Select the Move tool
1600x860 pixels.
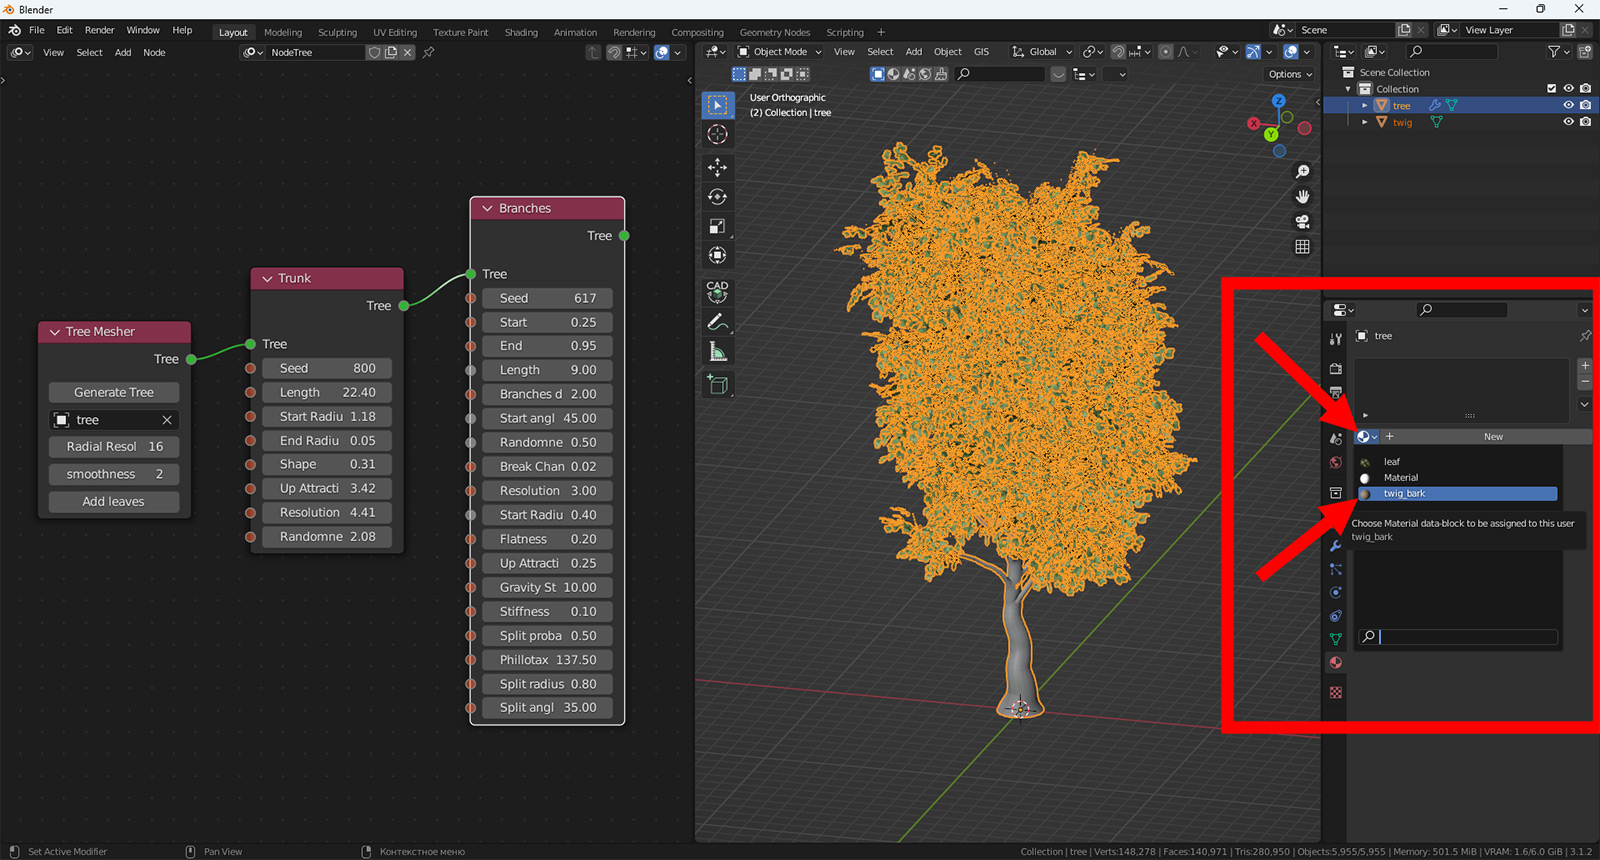(x=717, y=167)
